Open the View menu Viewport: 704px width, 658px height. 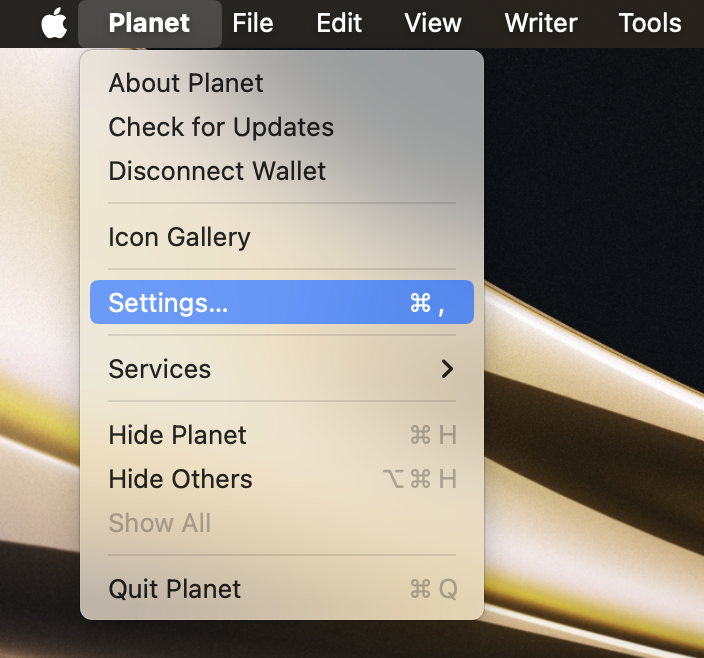pos(433,23)
